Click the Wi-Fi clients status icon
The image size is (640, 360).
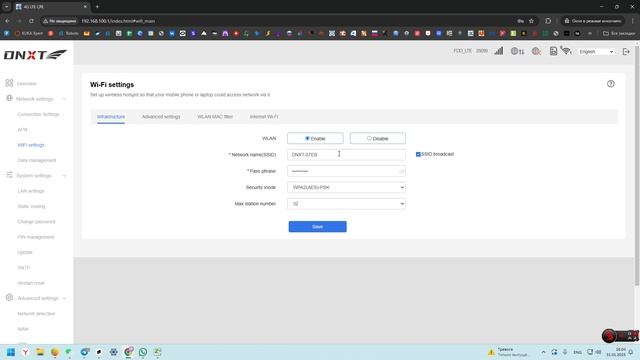pyautogui.click(x=566, y=51)
